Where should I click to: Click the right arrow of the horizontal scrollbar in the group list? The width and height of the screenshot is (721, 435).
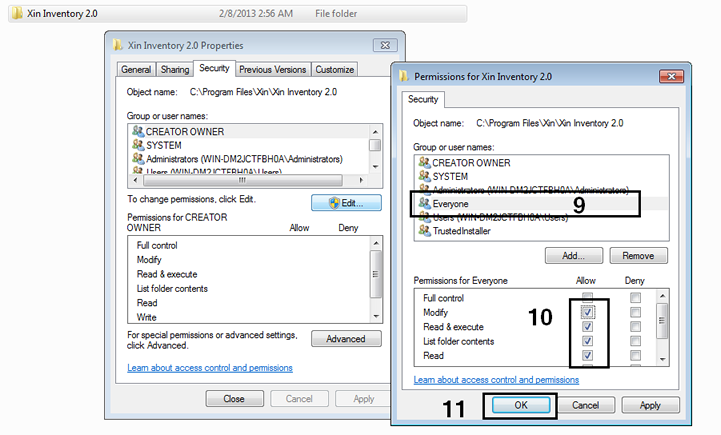(x=361, y=180)
